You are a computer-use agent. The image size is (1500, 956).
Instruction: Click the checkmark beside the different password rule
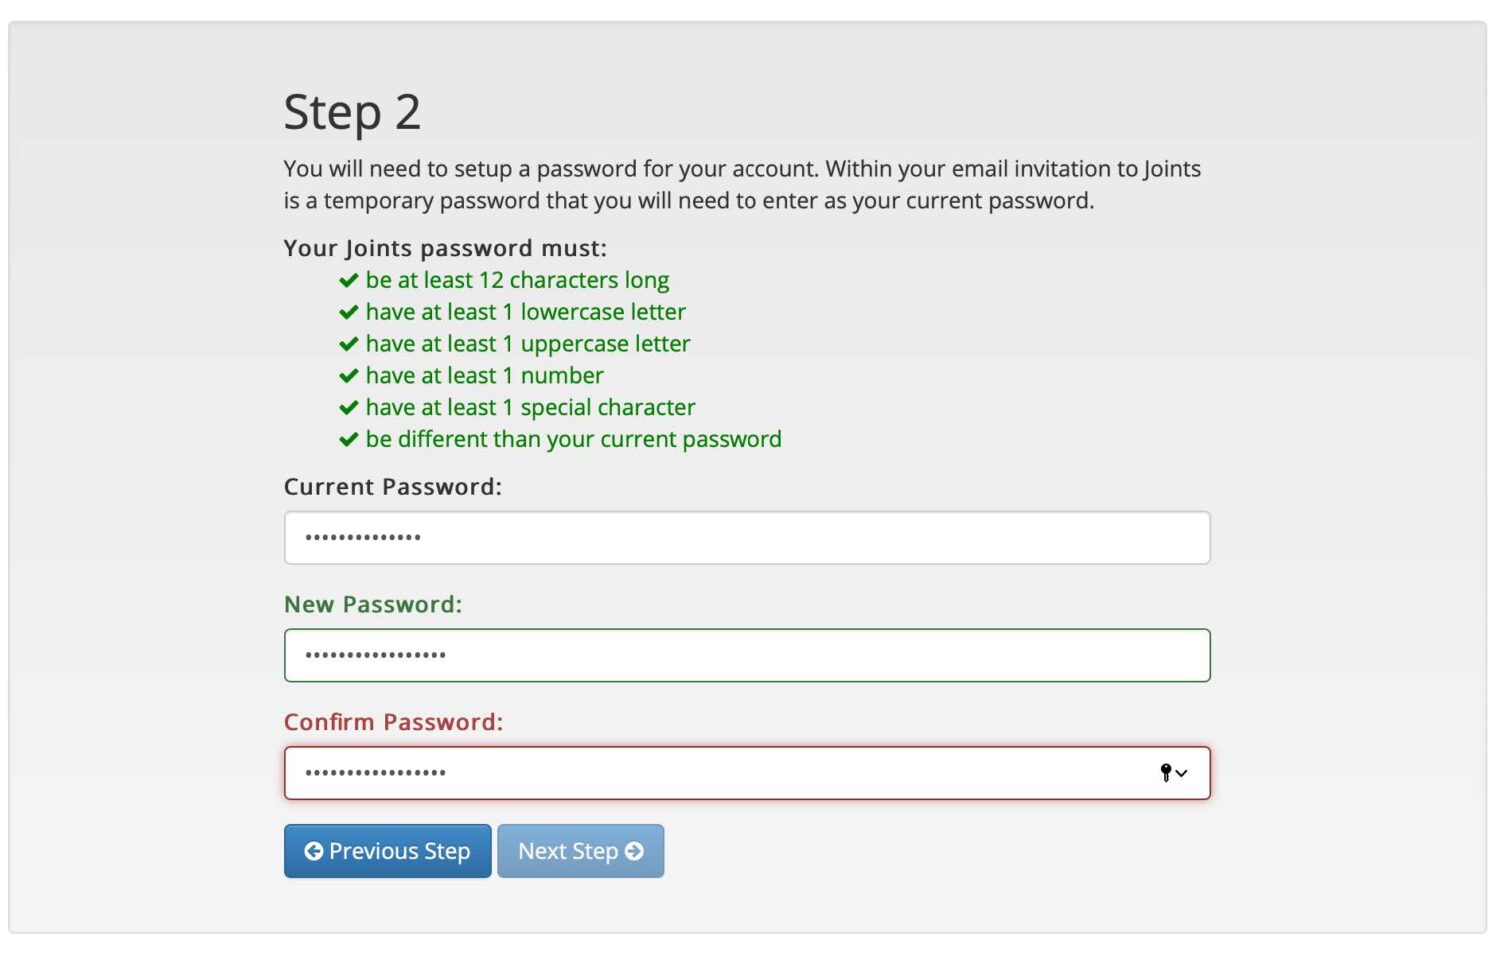click(348, 440)
